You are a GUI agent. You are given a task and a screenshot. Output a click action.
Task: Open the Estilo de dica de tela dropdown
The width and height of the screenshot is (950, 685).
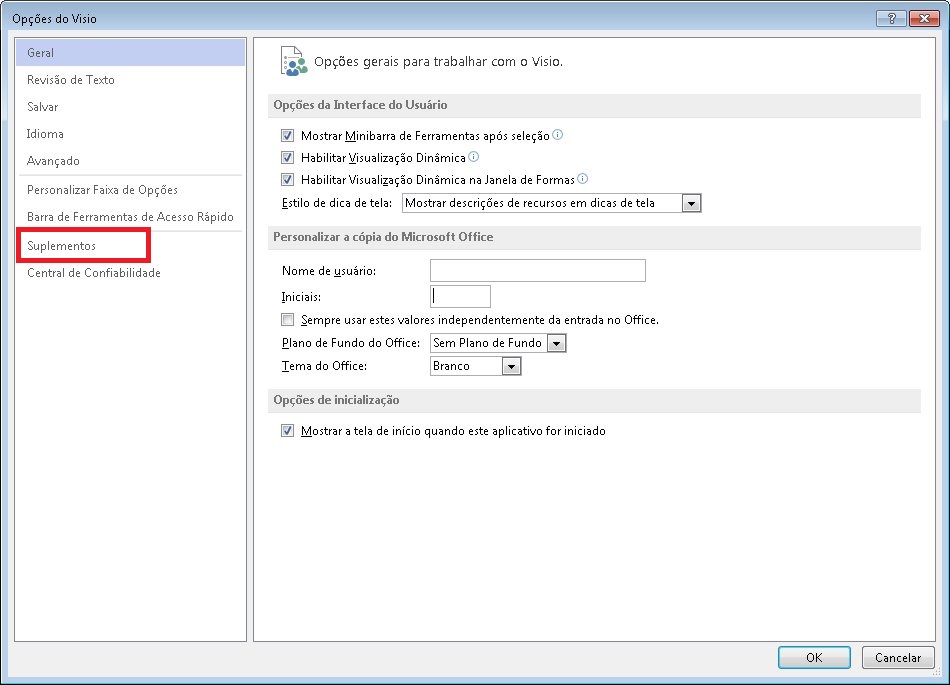pos(690,202)
